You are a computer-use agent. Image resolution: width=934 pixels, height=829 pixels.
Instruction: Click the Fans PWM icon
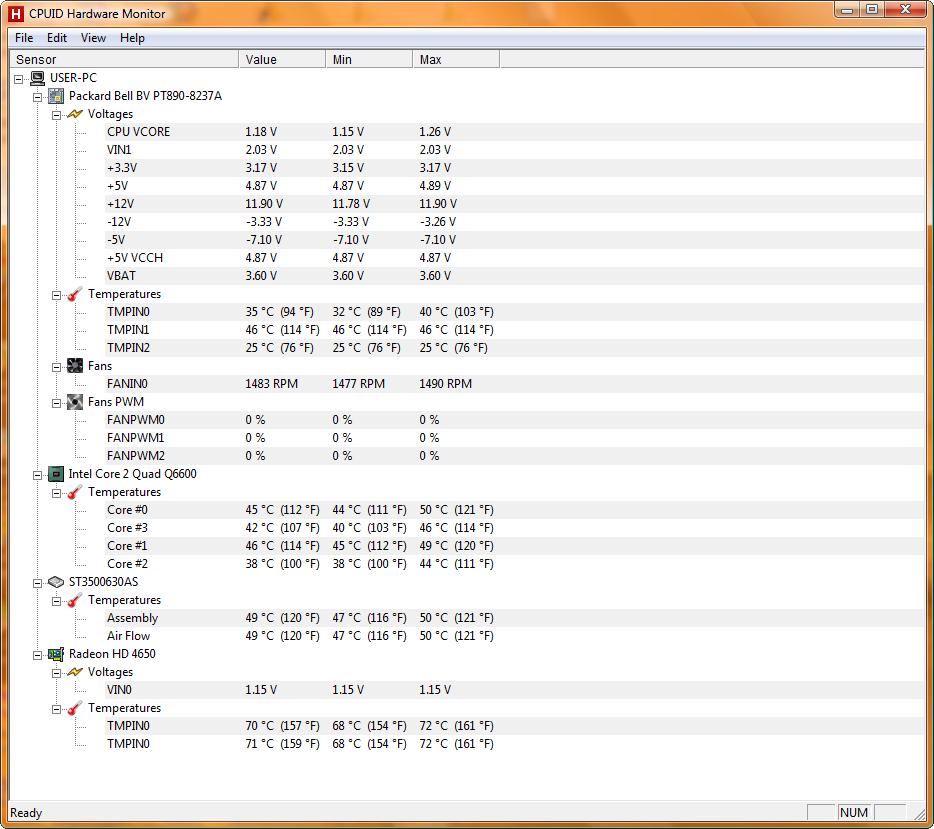click(x=74, y=402)
